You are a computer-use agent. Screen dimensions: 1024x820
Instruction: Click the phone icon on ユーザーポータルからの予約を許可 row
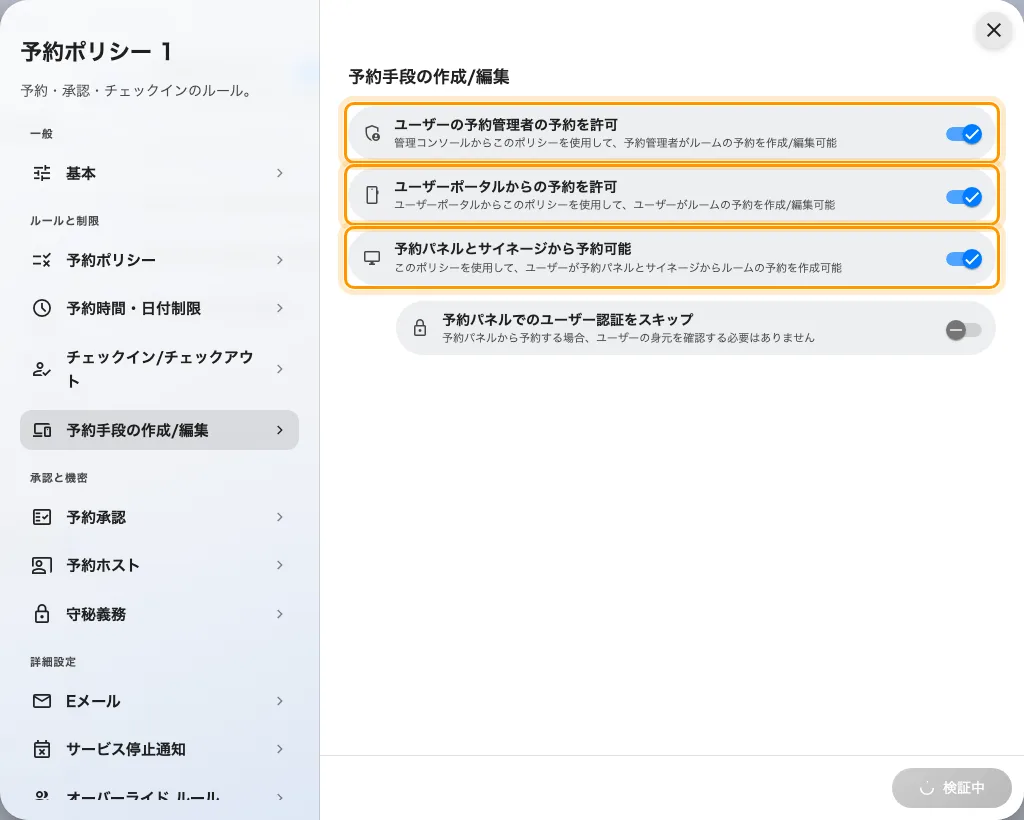pyautogui.click(x=372, y=195)
